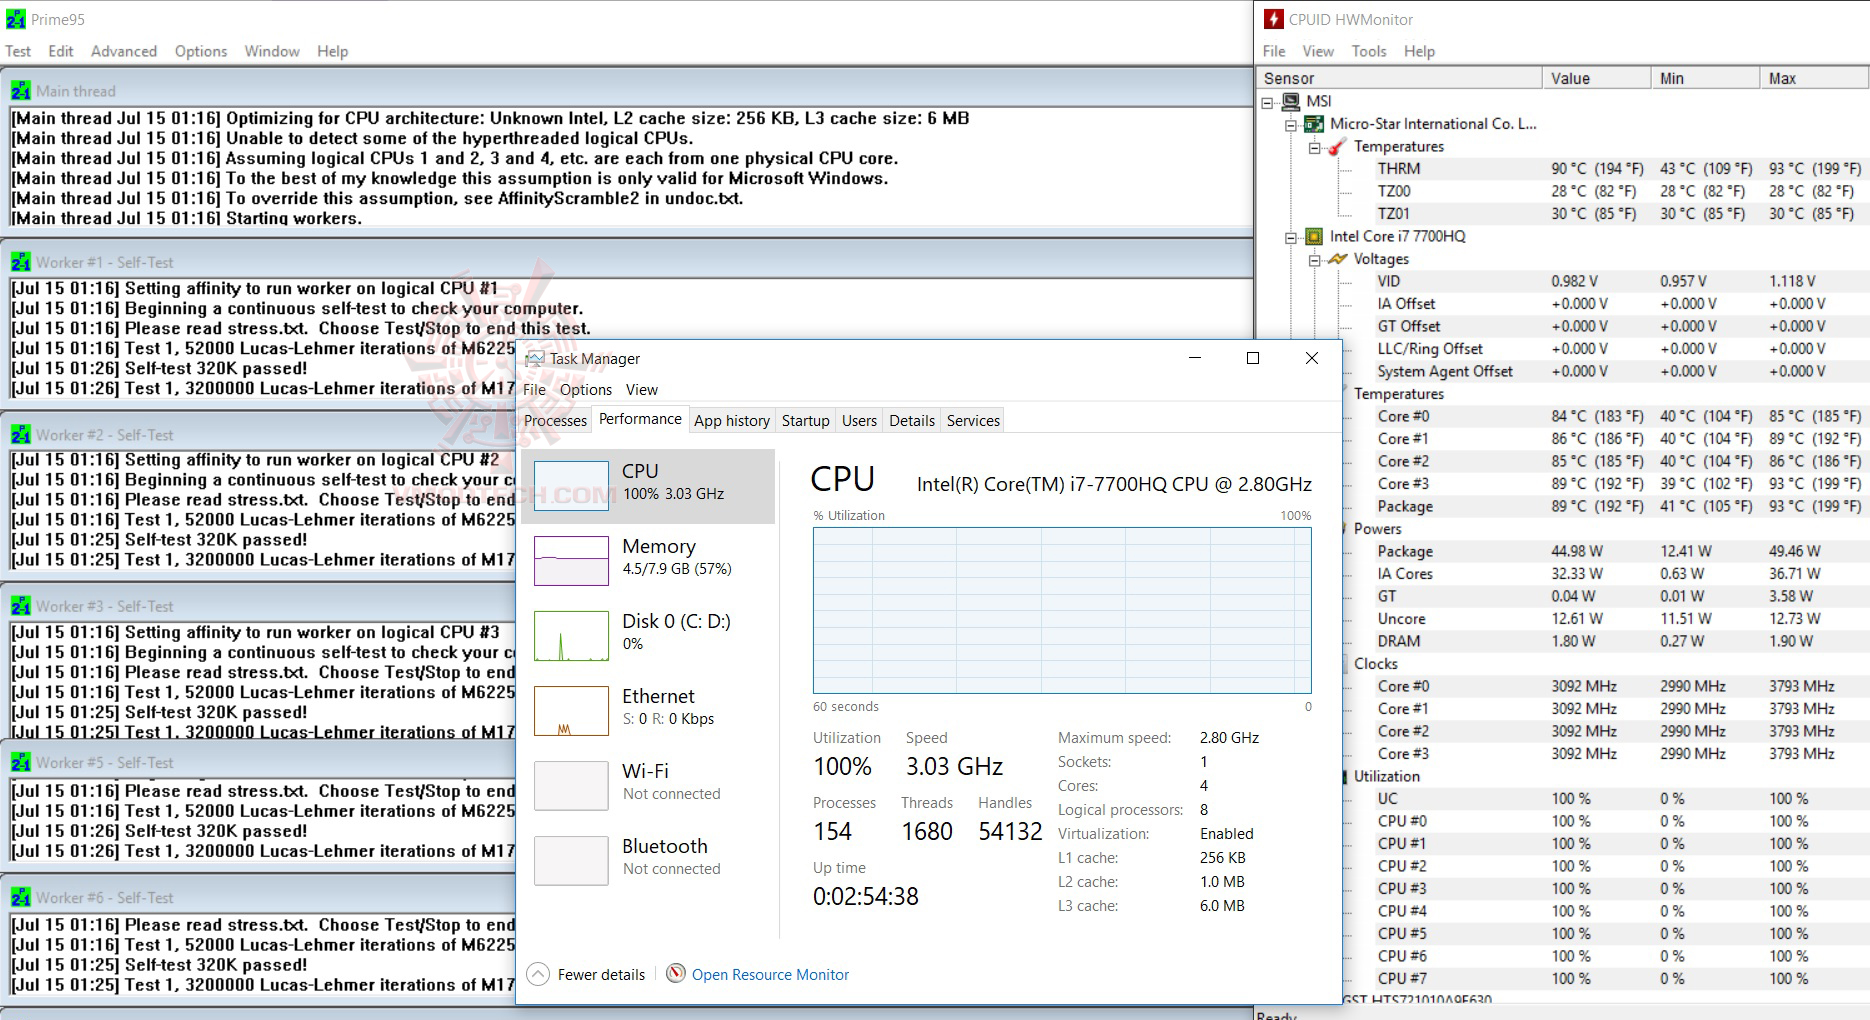Select the CPU graph thumbnail in Task Manager
This screenshot has height=1020, width=1870.
coord(571,486)
